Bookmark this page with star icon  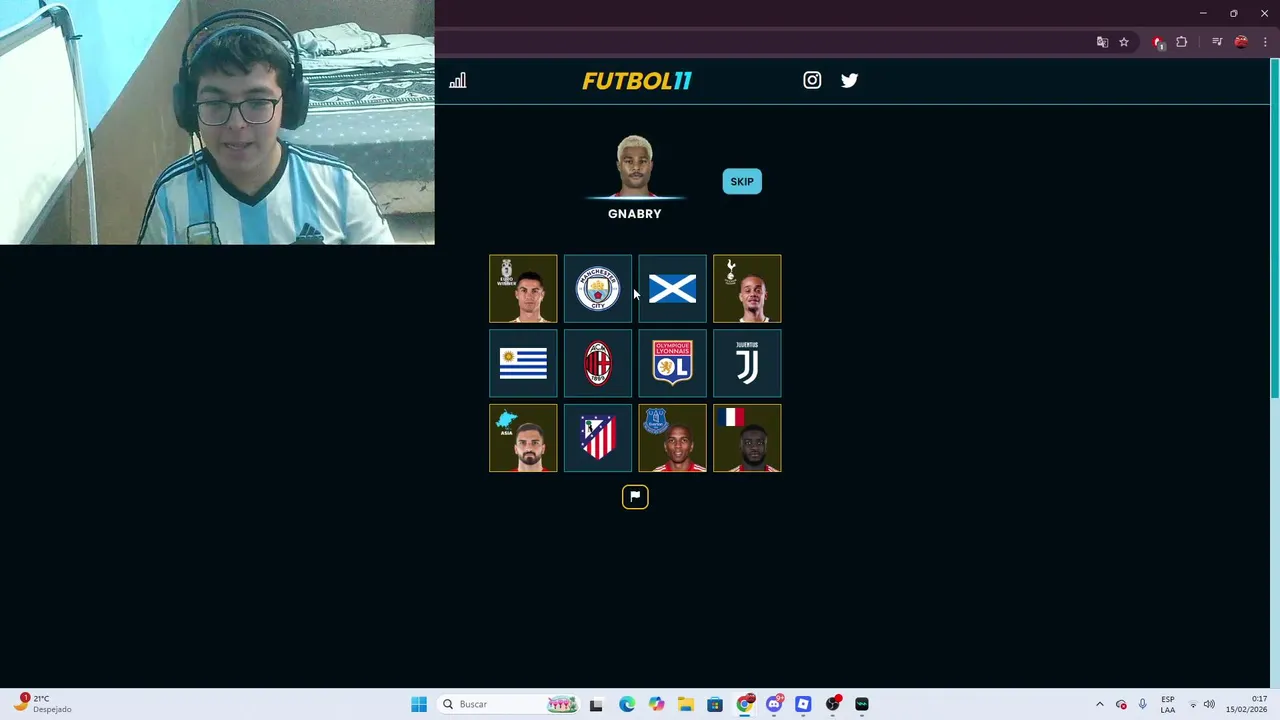(x=1124, y=42)
